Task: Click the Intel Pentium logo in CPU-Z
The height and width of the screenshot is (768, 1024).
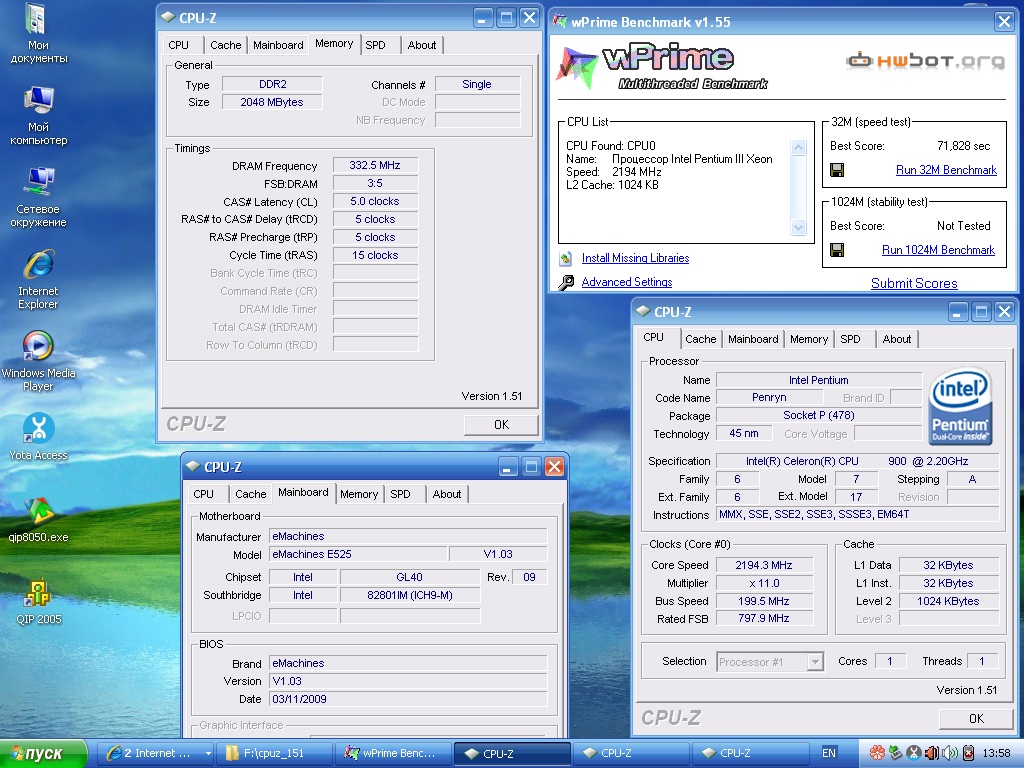Action: (x=959, y=406)
